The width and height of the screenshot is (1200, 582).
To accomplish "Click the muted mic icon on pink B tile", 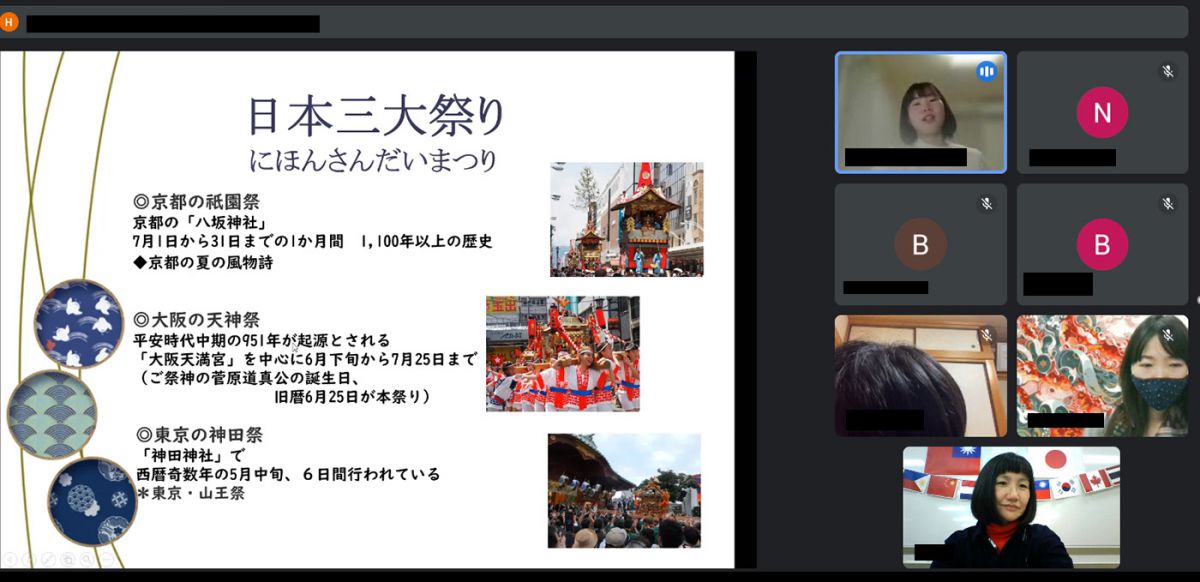I will tap(1167, 203).
